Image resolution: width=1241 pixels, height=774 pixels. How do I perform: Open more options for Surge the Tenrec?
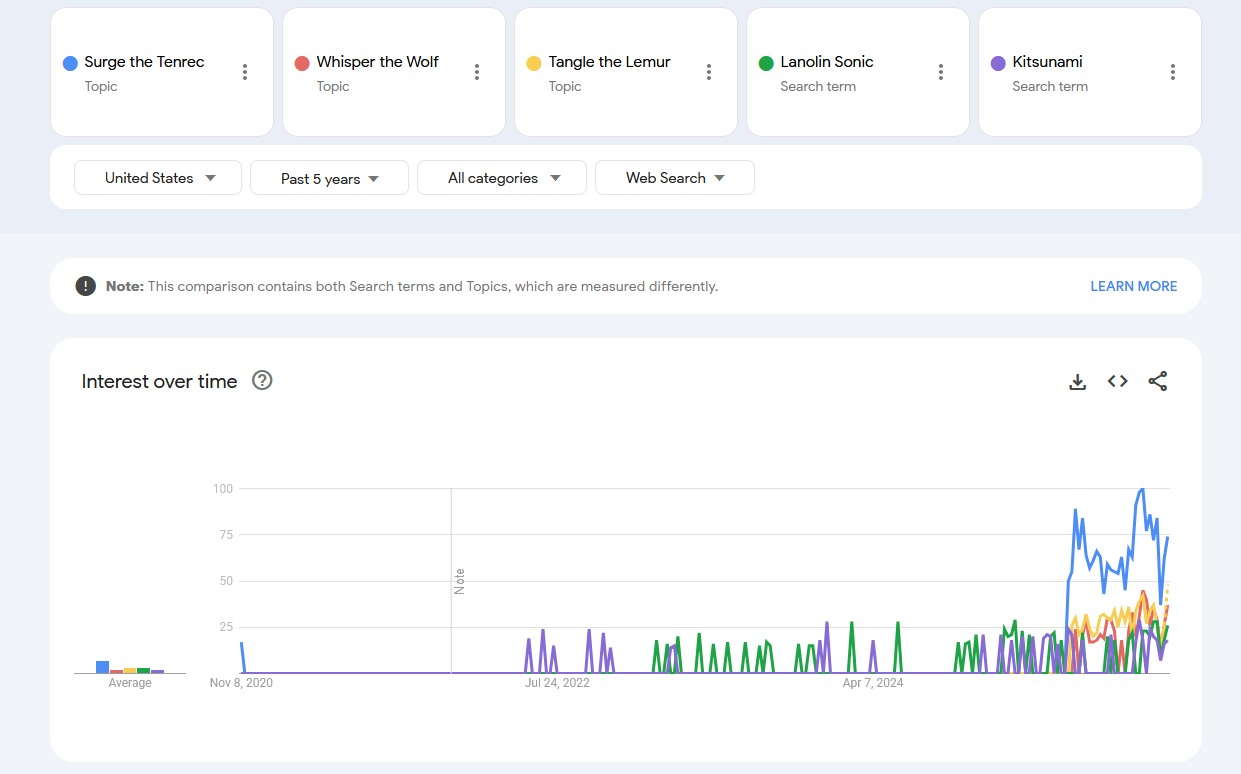245,72
